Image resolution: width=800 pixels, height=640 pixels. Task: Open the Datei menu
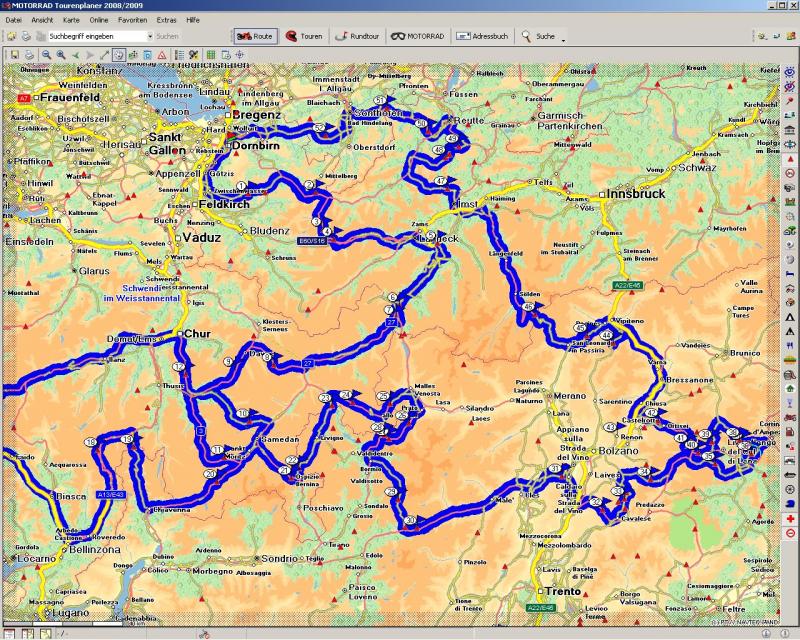coord(14,20)
